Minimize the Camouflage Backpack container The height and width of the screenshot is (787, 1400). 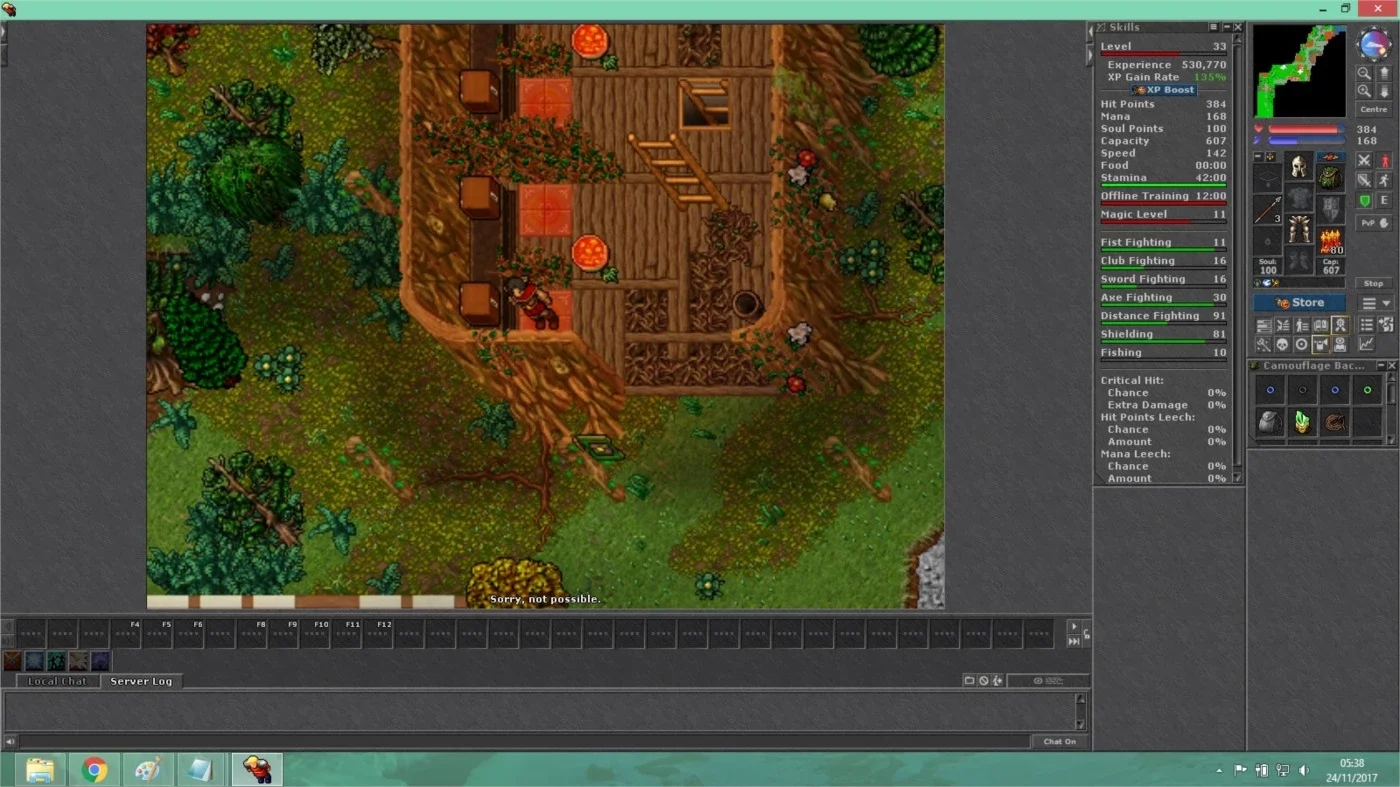pos(1380,366)
